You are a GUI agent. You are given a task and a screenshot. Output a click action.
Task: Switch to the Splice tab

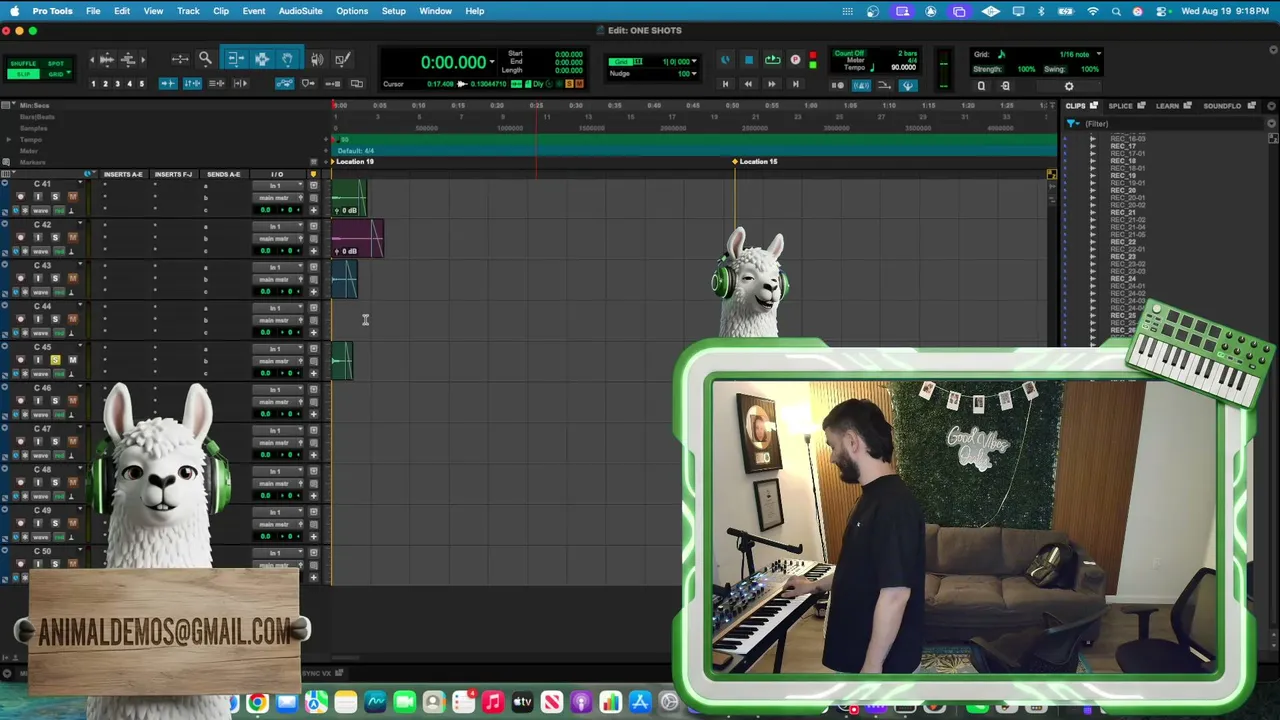click(1121, 105)
